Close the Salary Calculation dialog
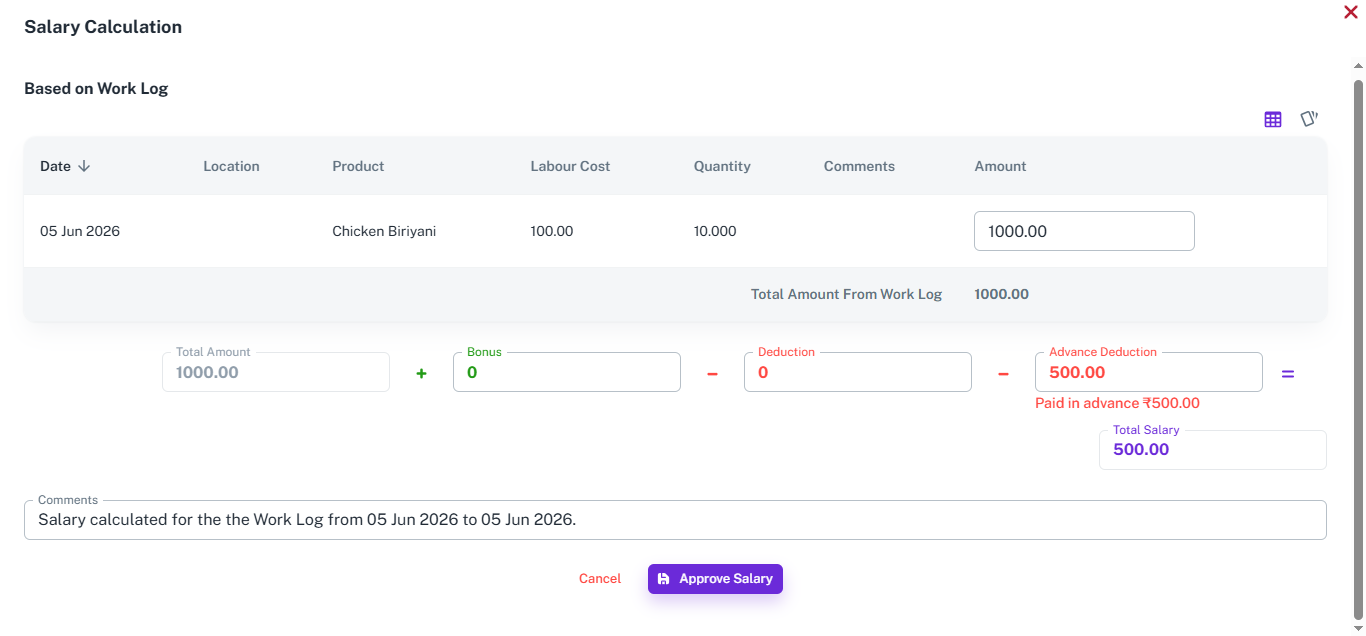1366x636 pixels. click(1351, 12)
